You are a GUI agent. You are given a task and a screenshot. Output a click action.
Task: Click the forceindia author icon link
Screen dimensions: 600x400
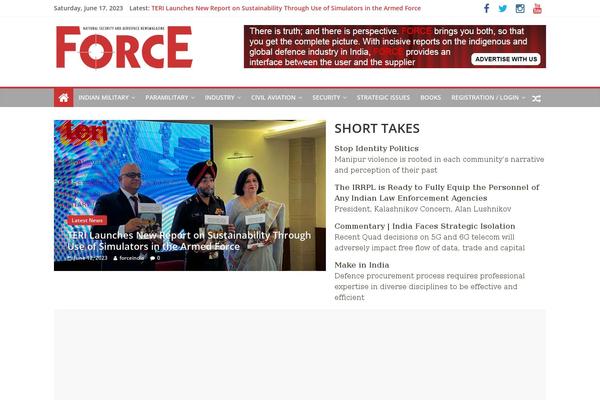[129, 258]
